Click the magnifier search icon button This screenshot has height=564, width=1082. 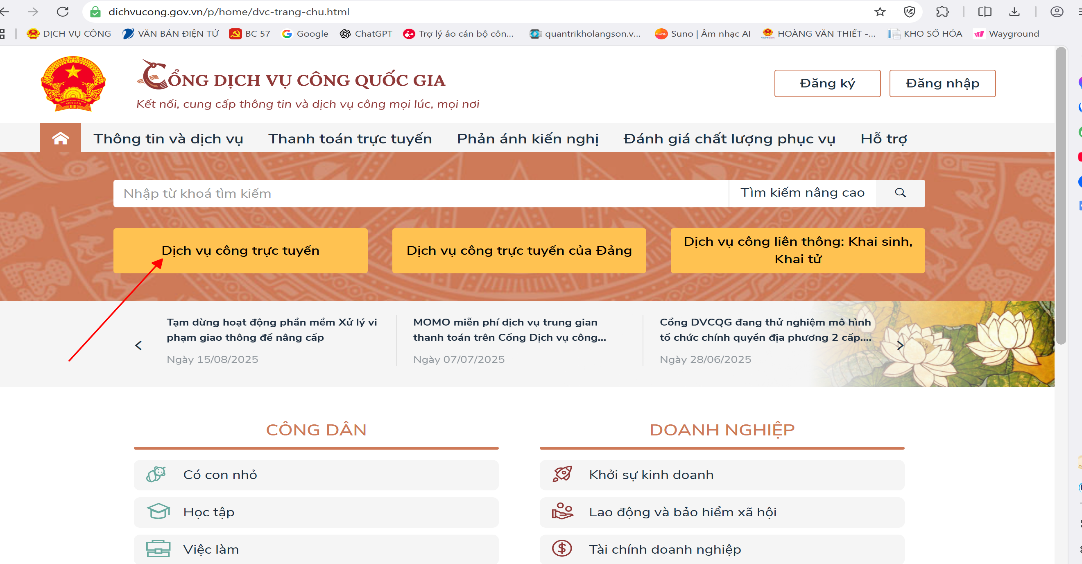coord(900,193)
